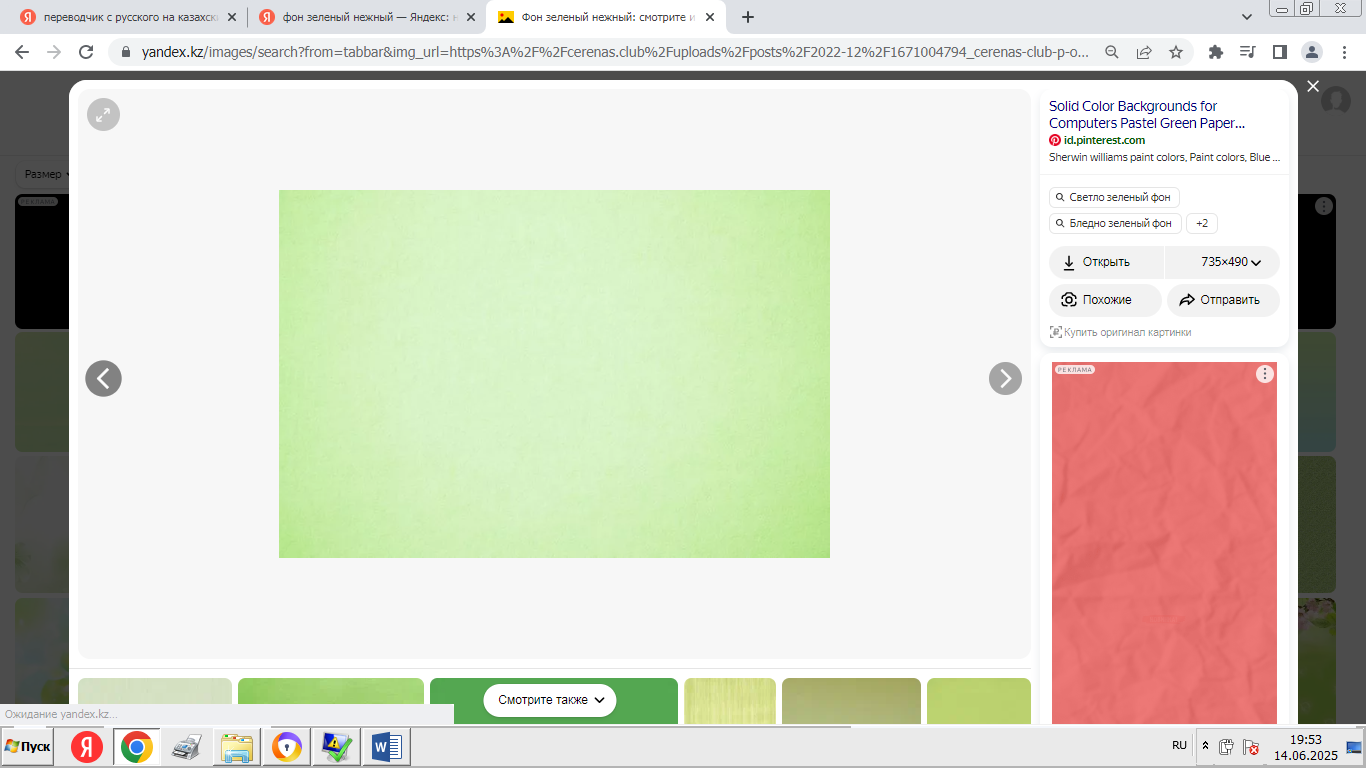The height and width of the screenshot is (768, 1366).
Task: Close the image viewer overlay
Action: 1313,87
